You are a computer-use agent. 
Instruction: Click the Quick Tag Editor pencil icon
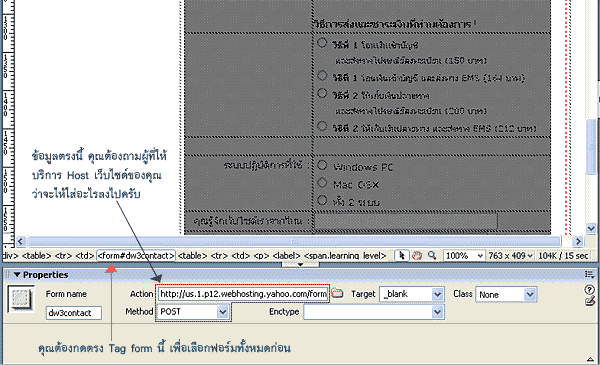590,301
